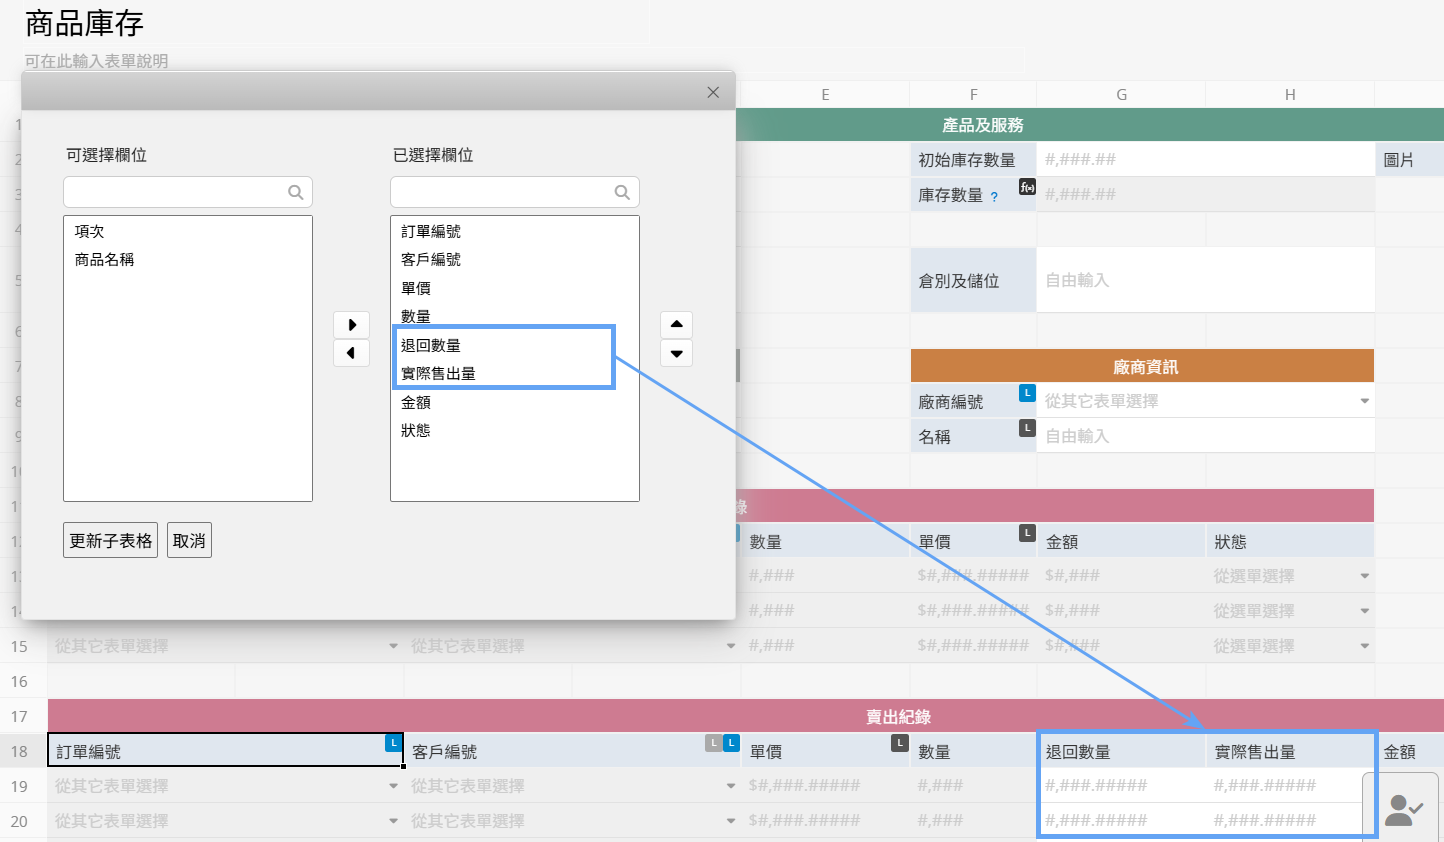This screenshot has width=1444, height=842.
Task: Close the field selection dialog
Action: 713,92
